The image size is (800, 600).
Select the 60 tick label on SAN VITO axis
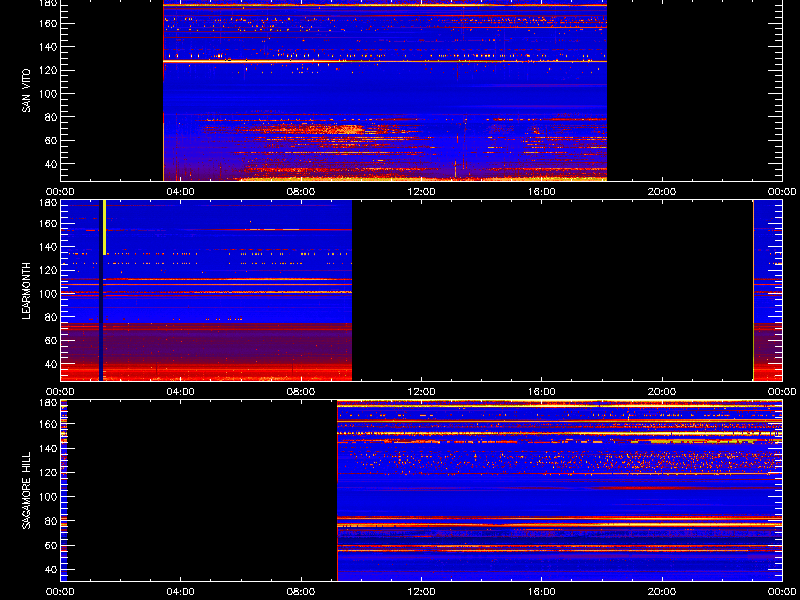[51, 140]
